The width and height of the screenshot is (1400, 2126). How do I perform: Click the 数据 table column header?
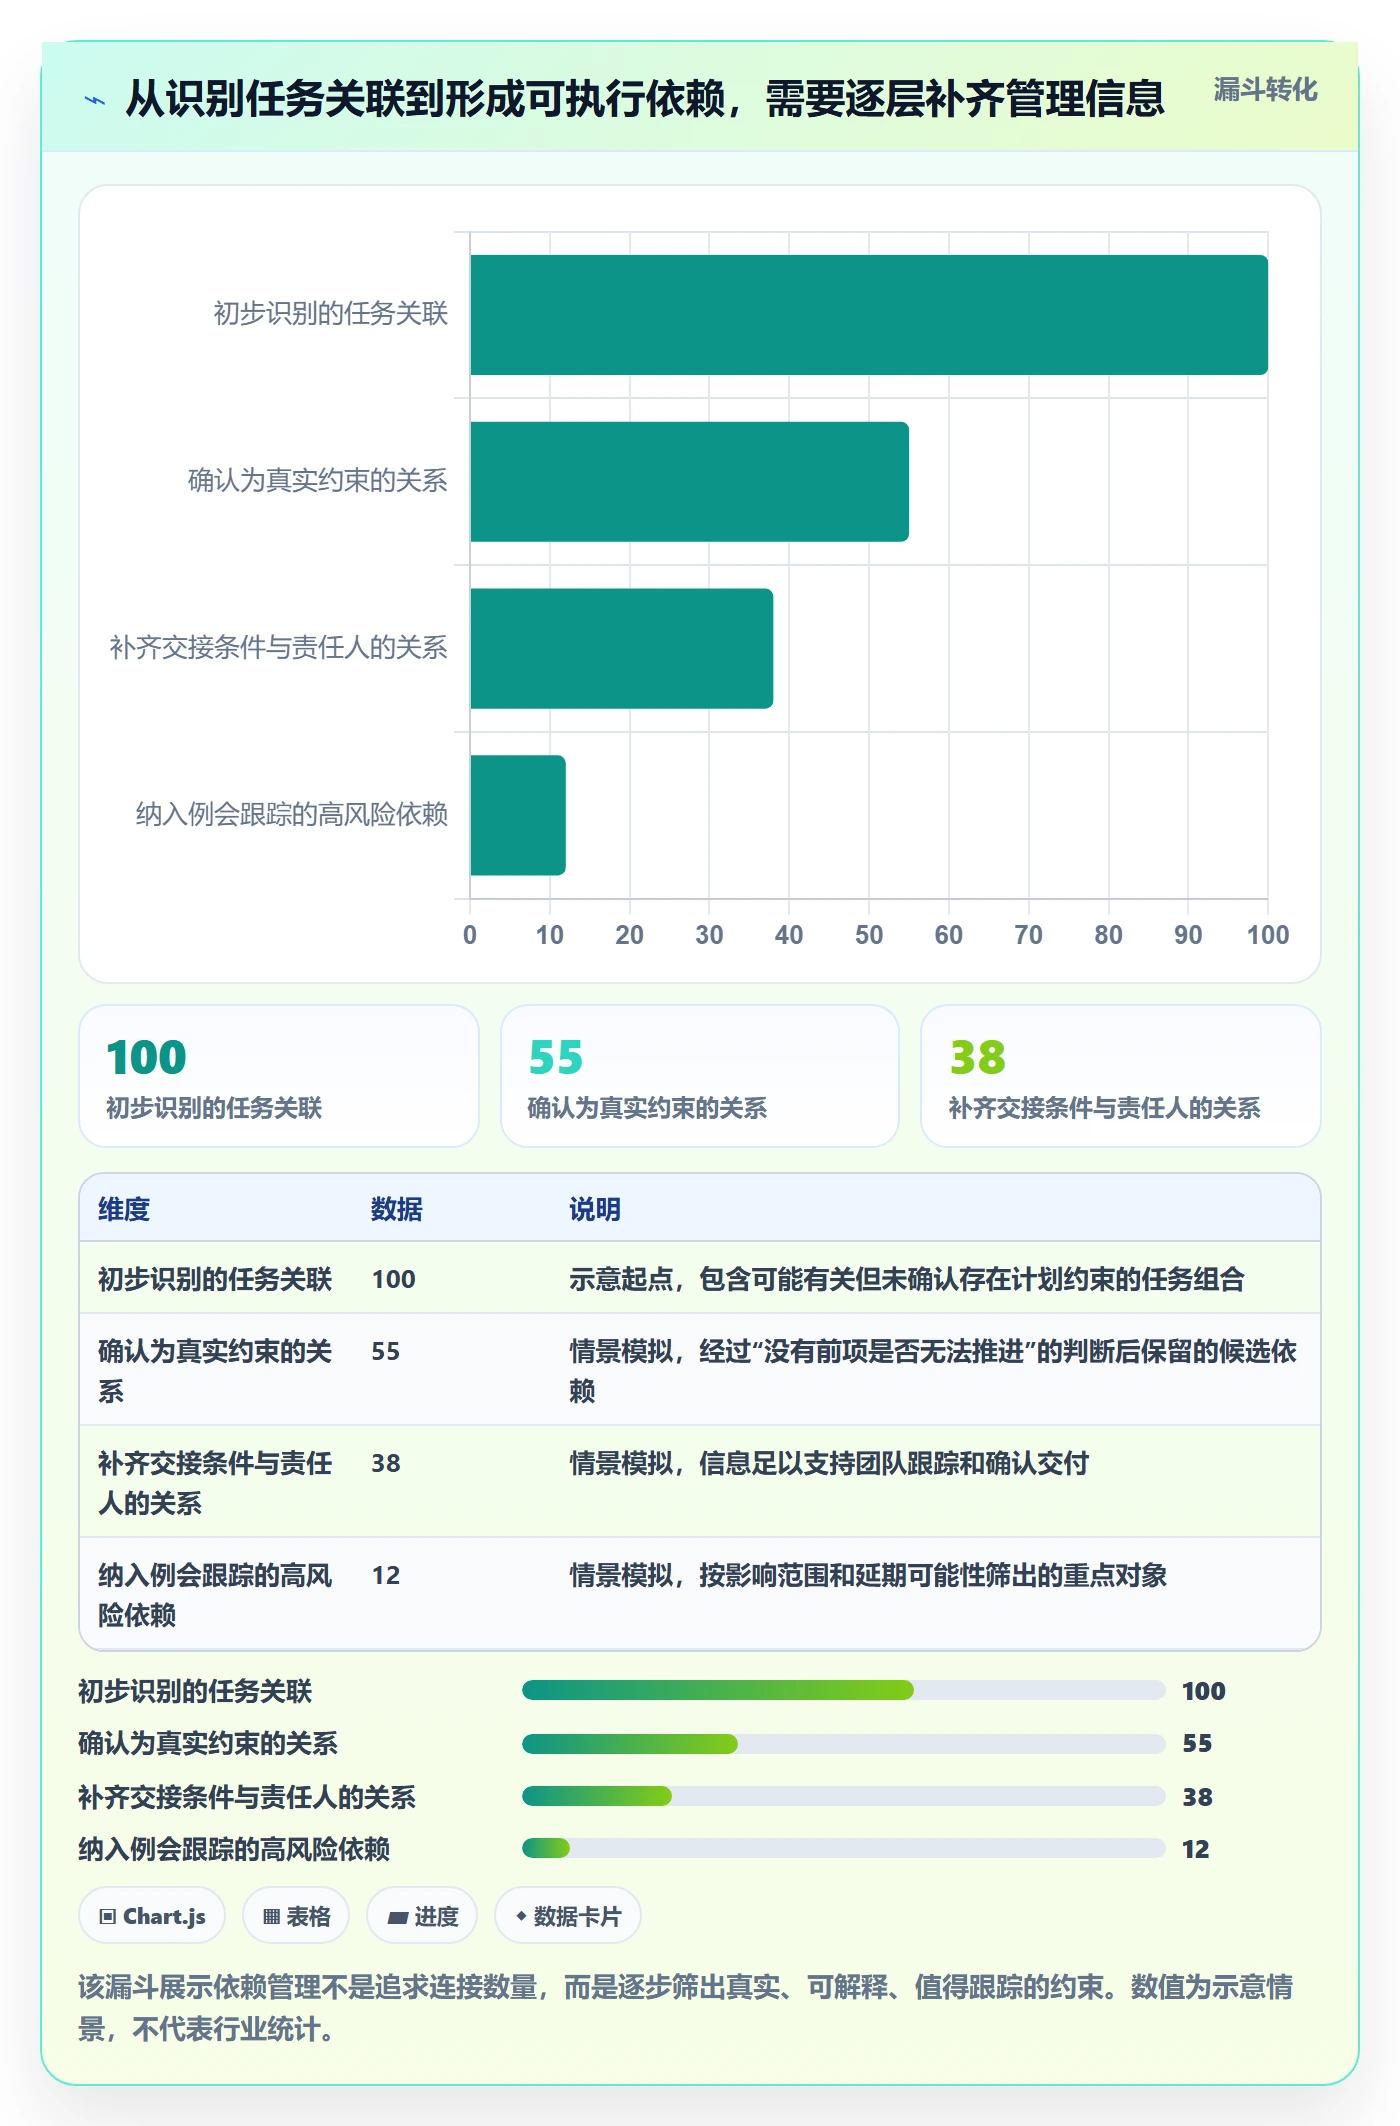pyautogui.click(x=397, y=1209)
